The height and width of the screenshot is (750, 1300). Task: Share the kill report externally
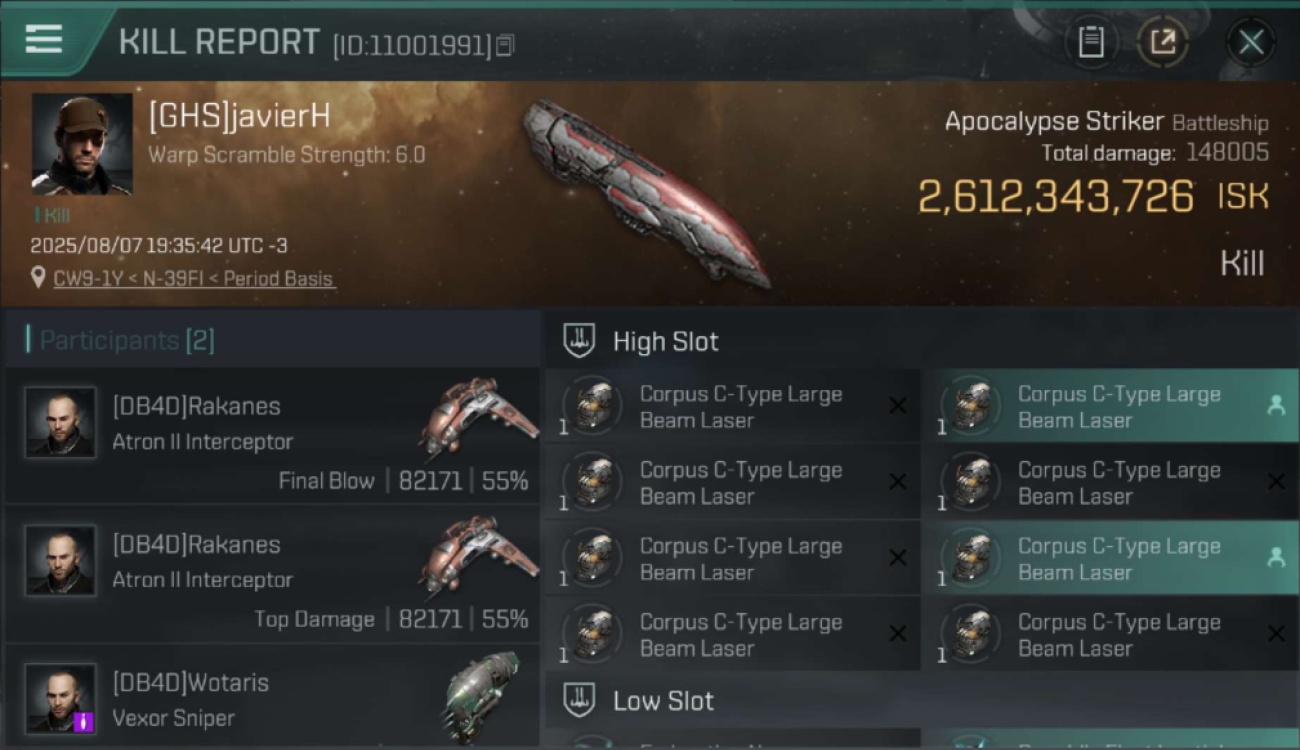point(1163,42)
